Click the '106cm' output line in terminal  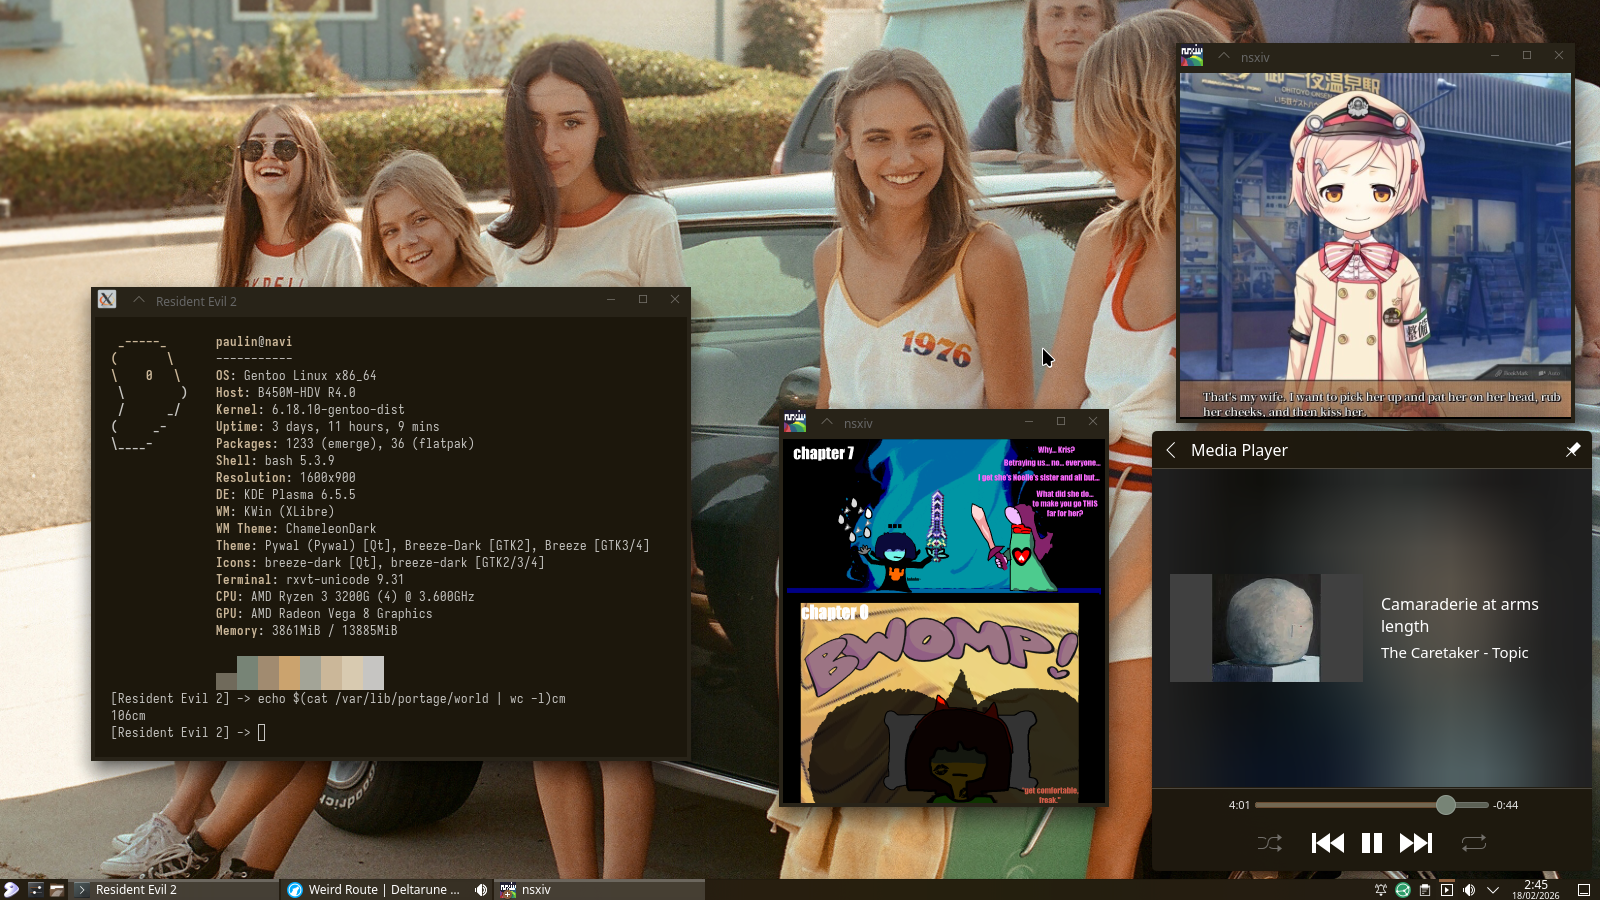pos(128,716)
